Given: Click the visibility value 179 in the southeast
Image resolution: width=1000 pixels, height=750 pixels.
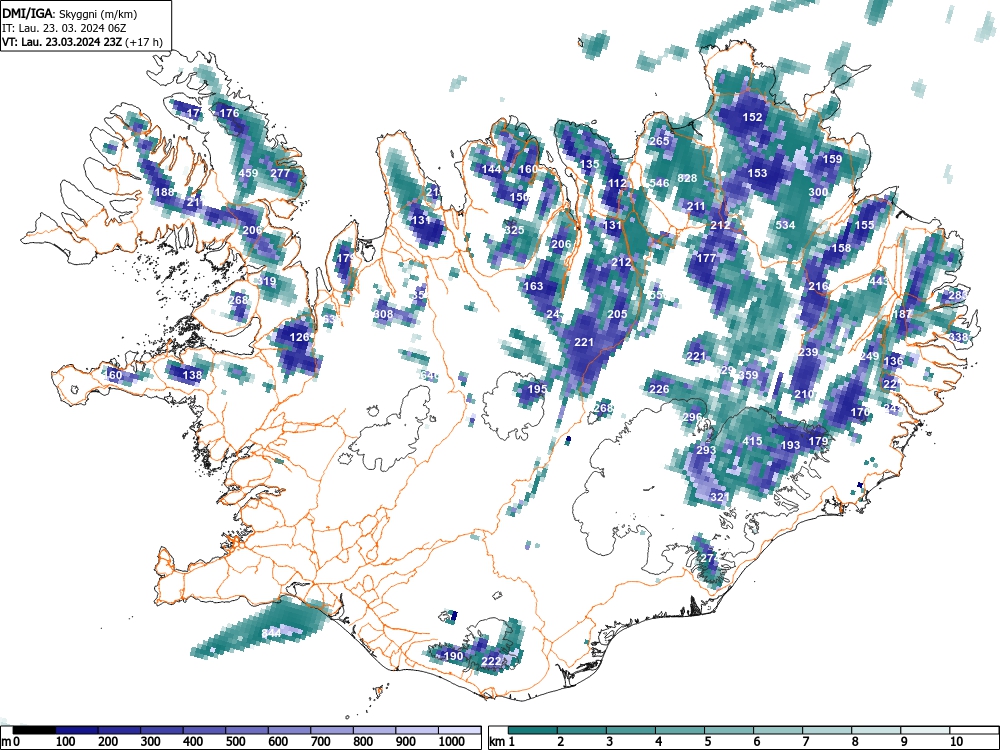Looking at the screenshot, I should point(818,440).
